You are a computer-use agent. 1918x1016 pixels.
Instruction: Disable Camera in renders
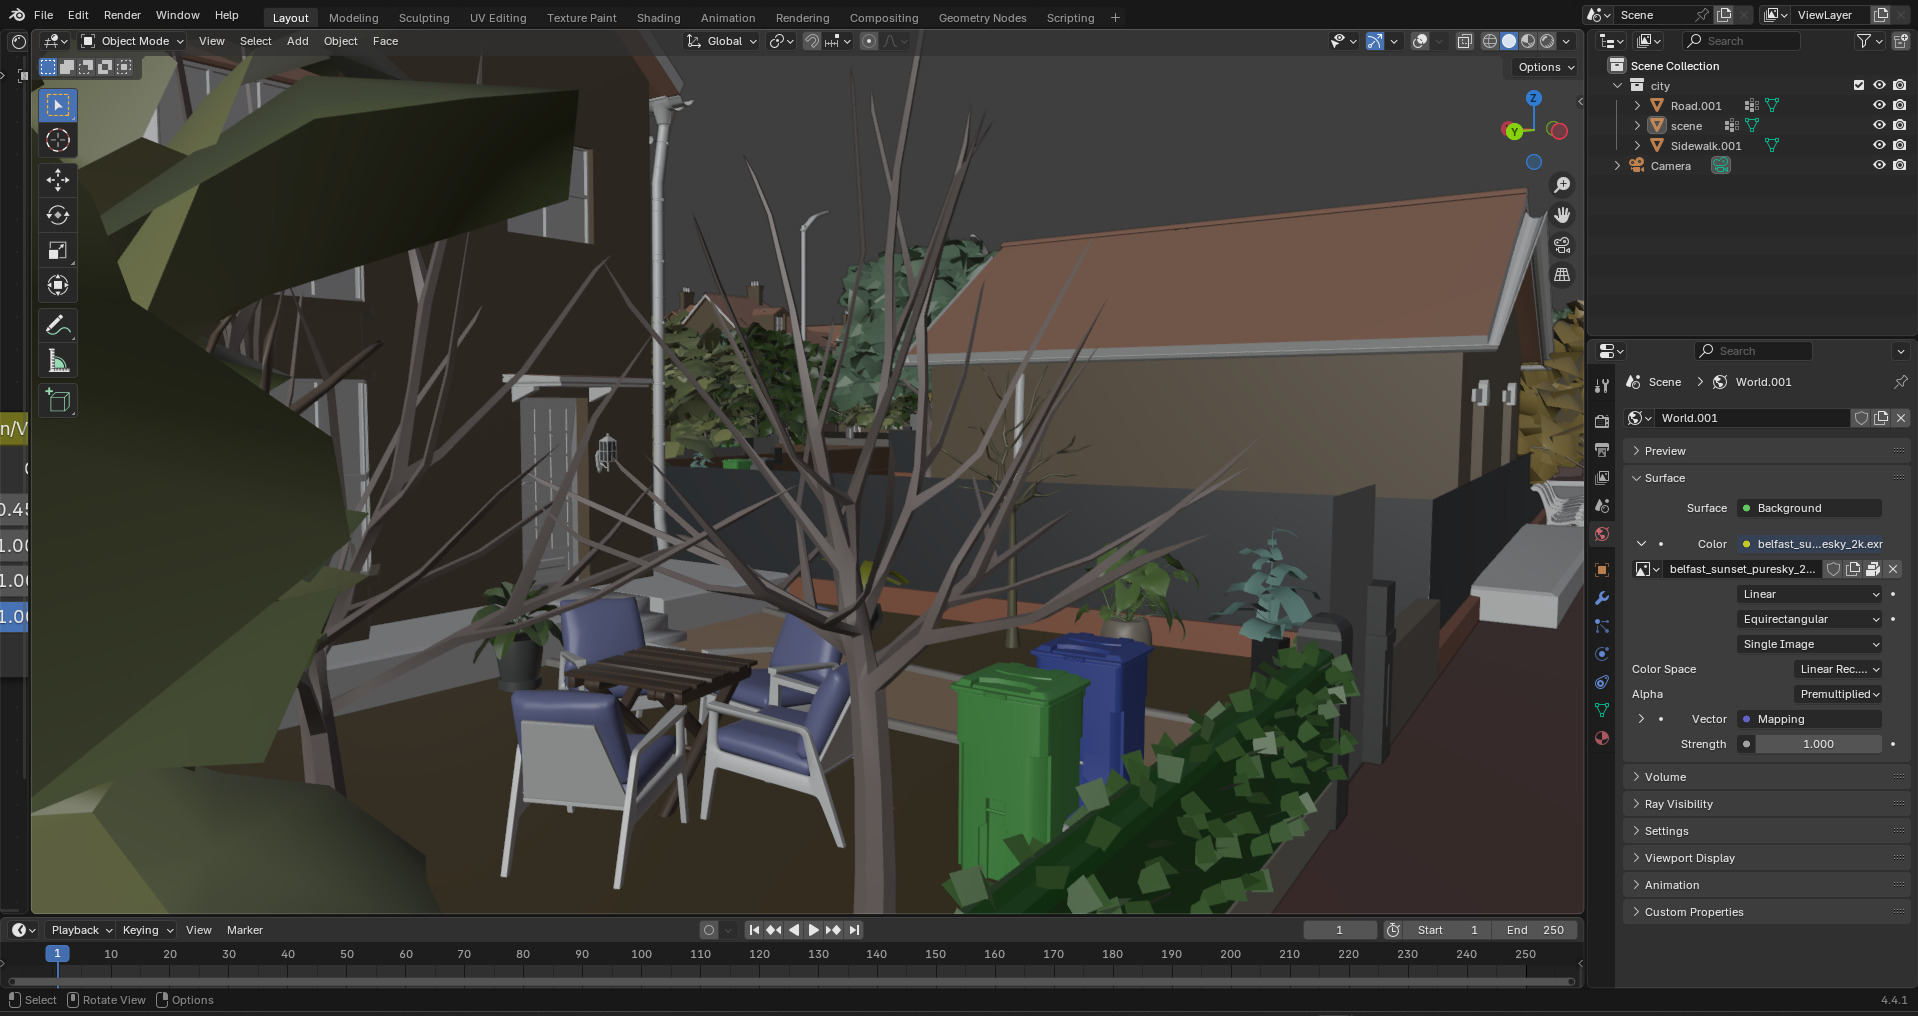1899,166
